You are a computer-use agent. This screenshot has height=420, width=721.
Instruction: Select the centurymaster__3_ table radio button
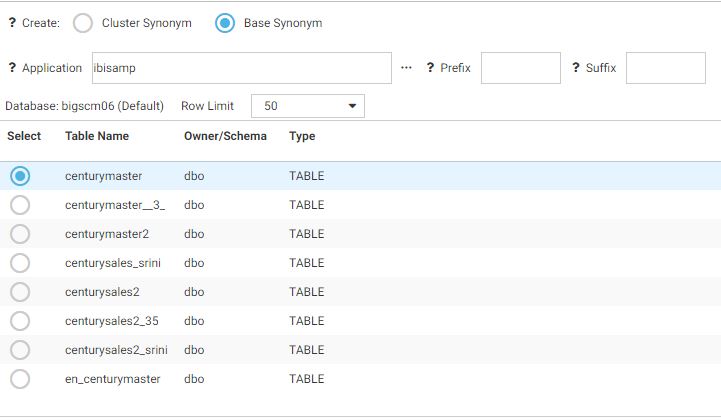click(20, 205)
